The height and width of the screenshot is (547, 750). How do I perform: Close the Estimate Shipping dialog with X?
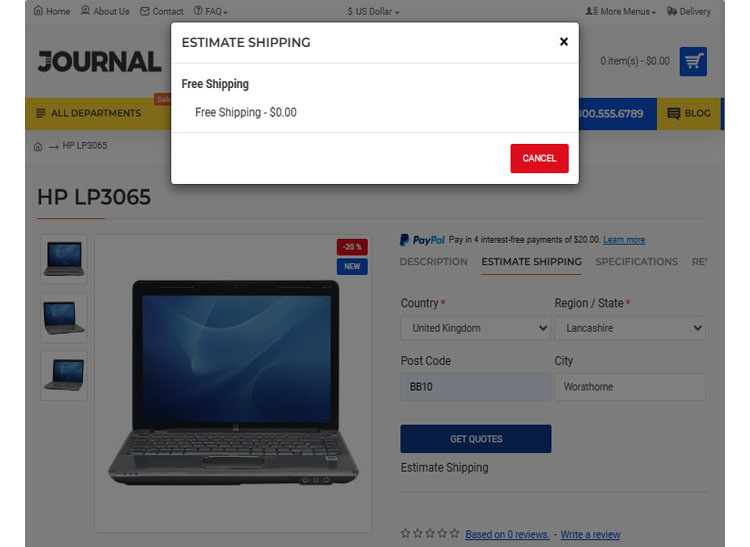[563, 42]
